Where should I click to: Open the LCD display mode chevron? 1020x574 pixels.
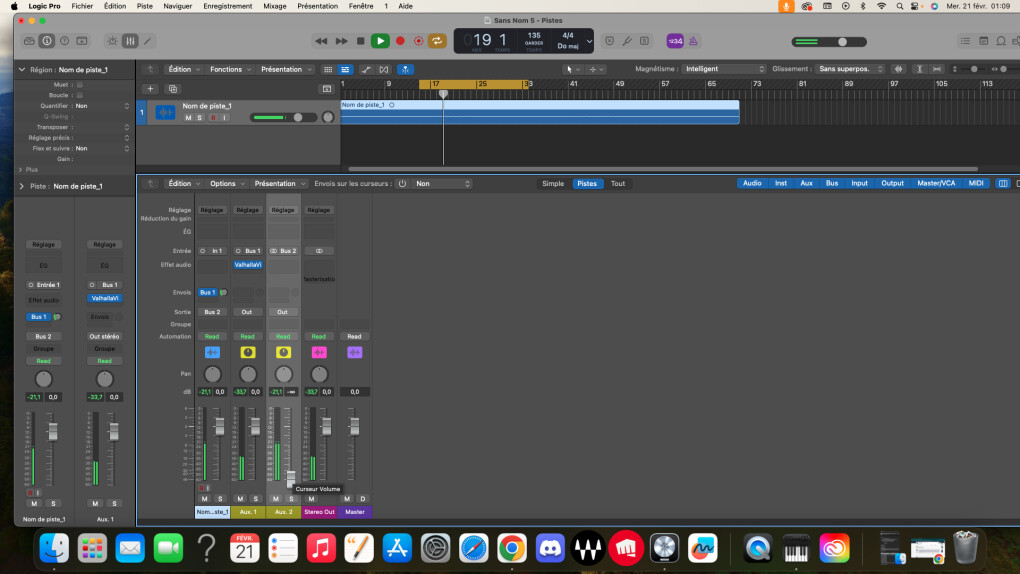coord(589,41)
